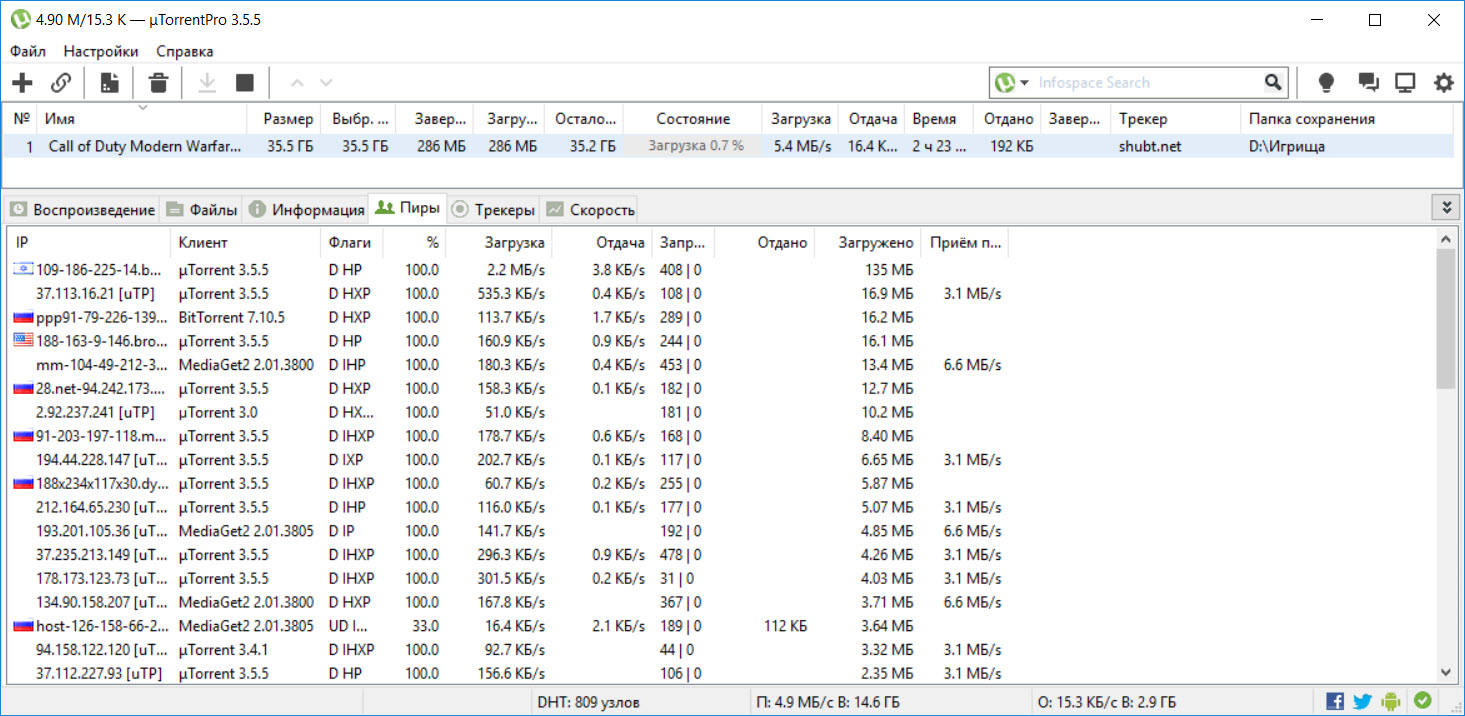Collapse the details pane with double-chevron button

[x=1445, y=207]
